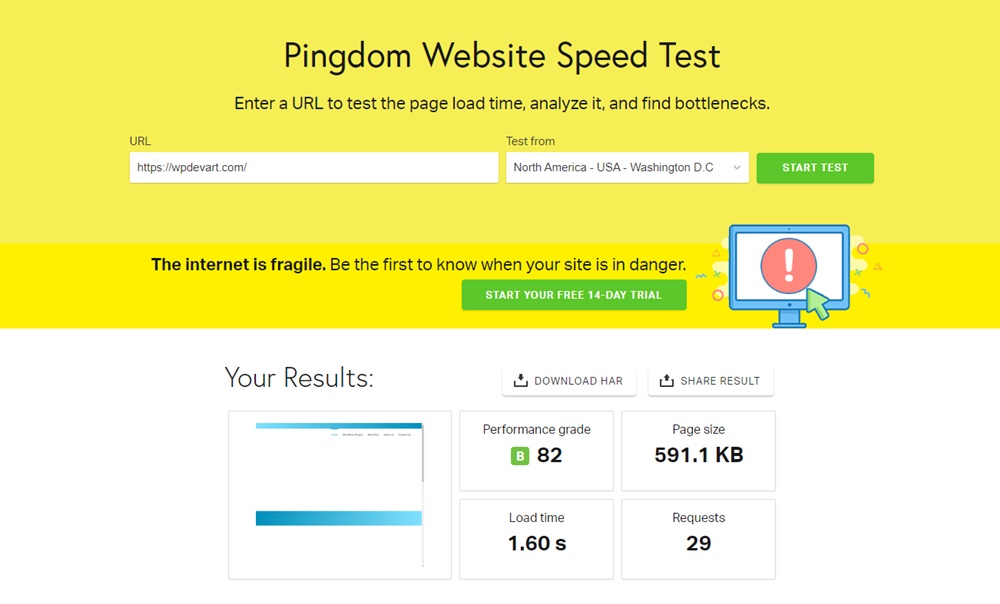
Task: Click the SHARE RESULT button
Action: (710, 381)
